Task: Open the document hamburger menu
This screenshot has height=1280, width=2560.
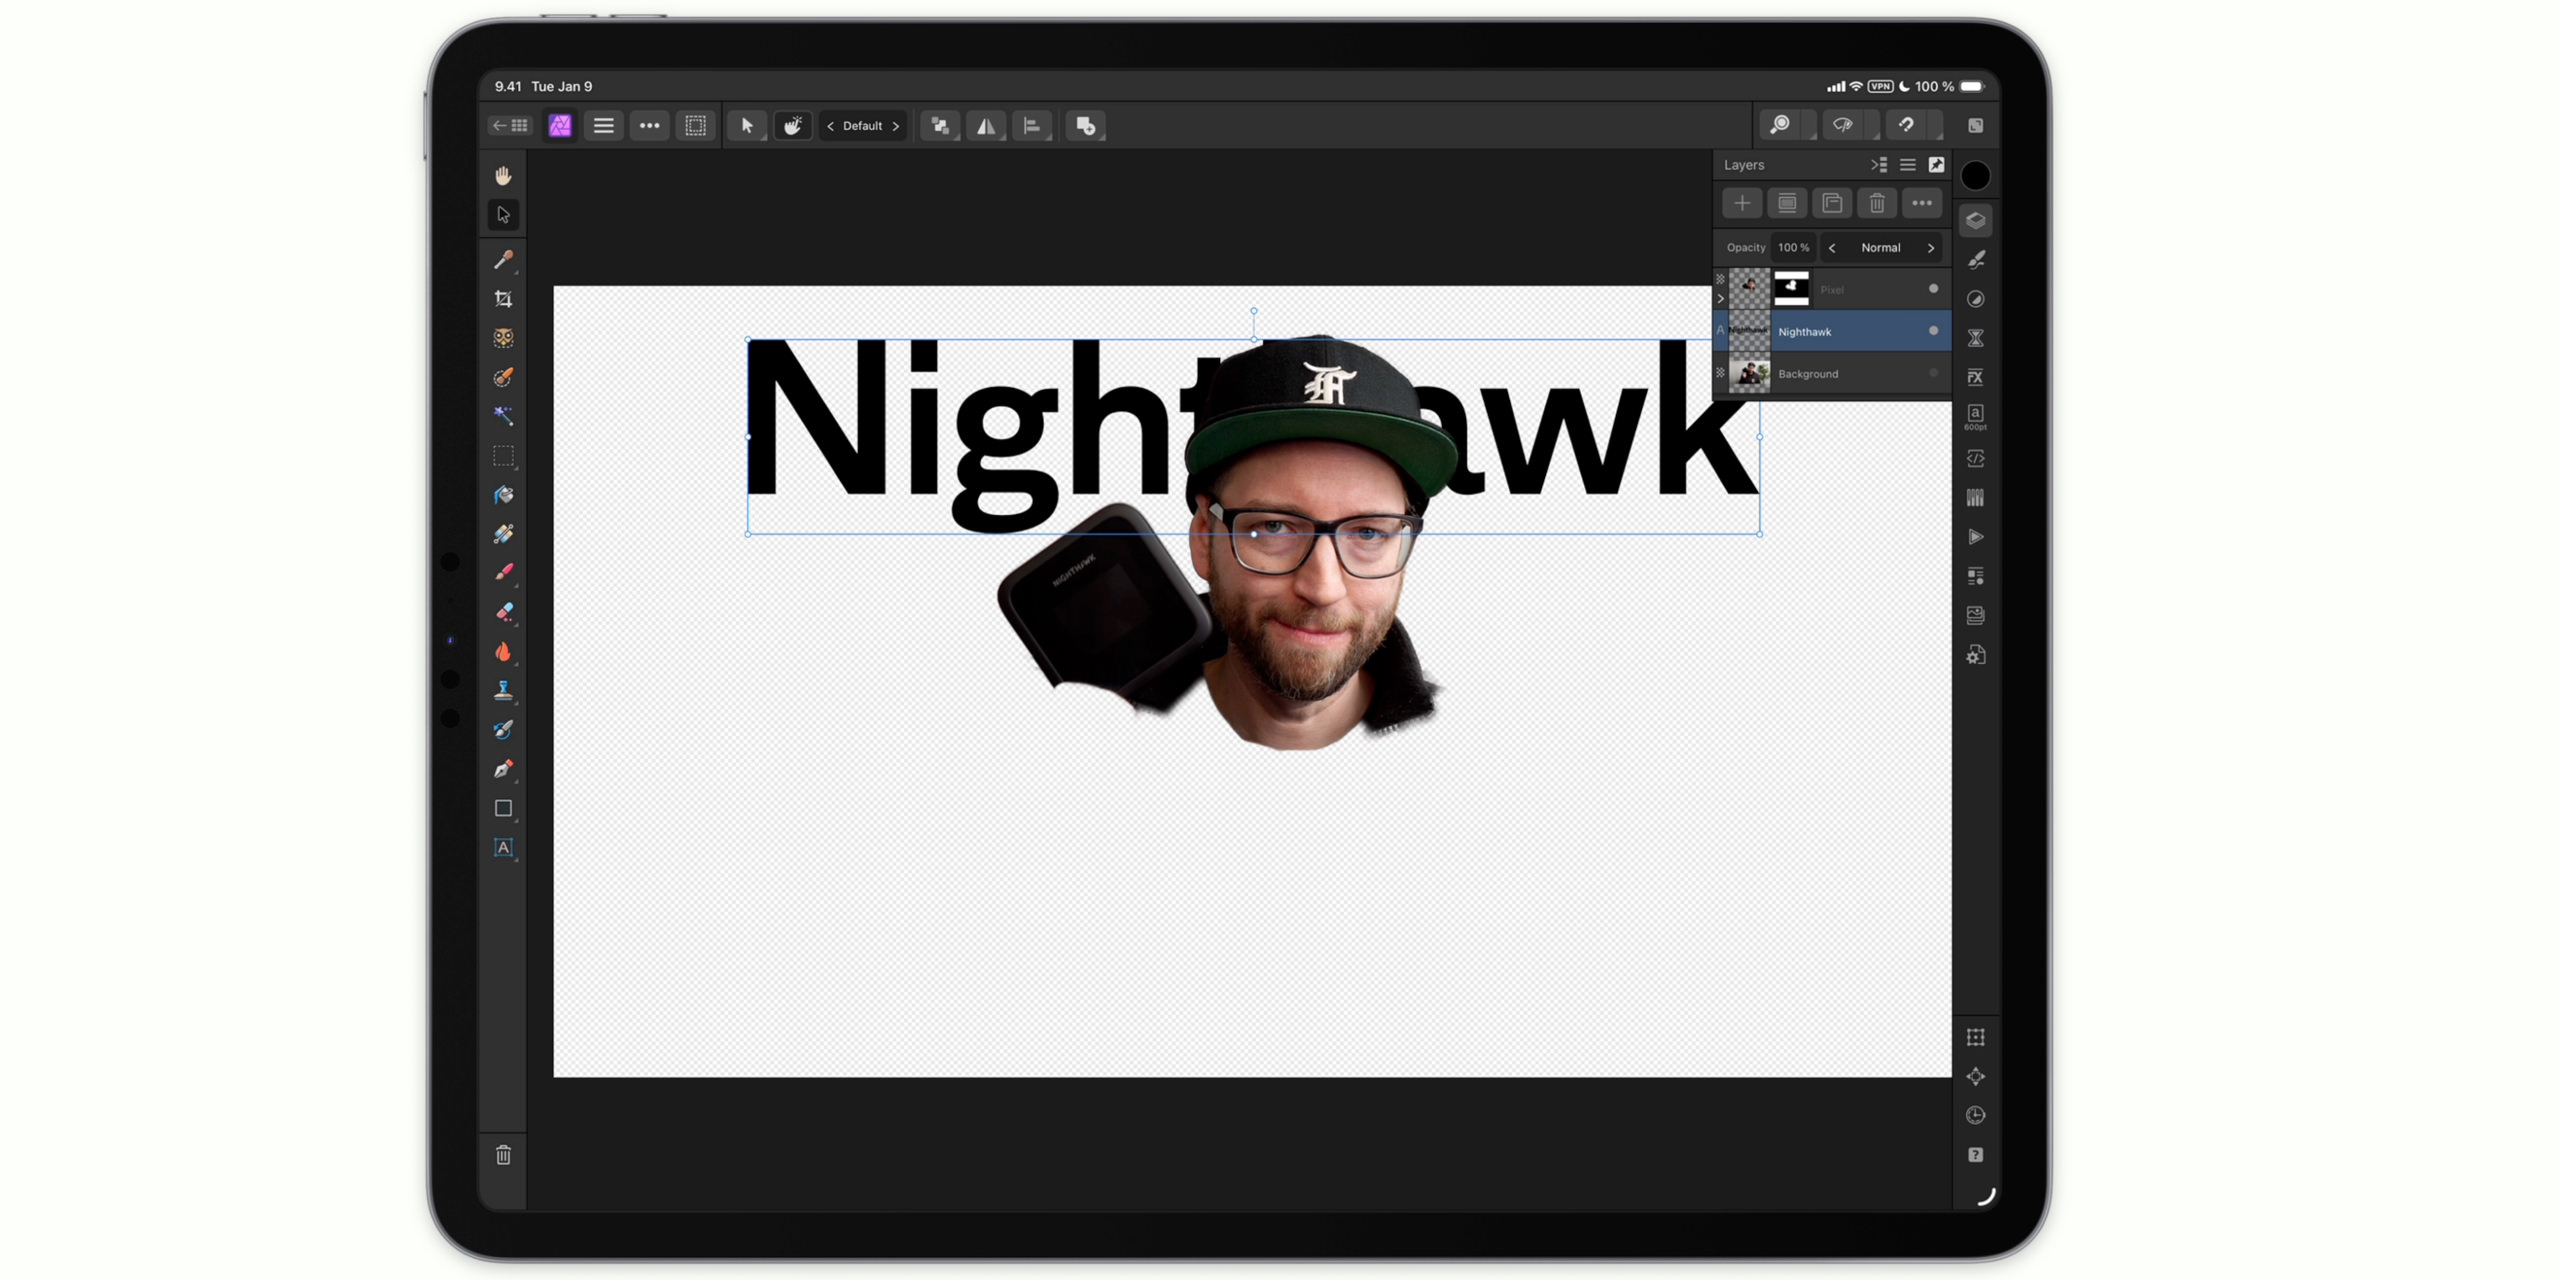Action: (603, 126)
